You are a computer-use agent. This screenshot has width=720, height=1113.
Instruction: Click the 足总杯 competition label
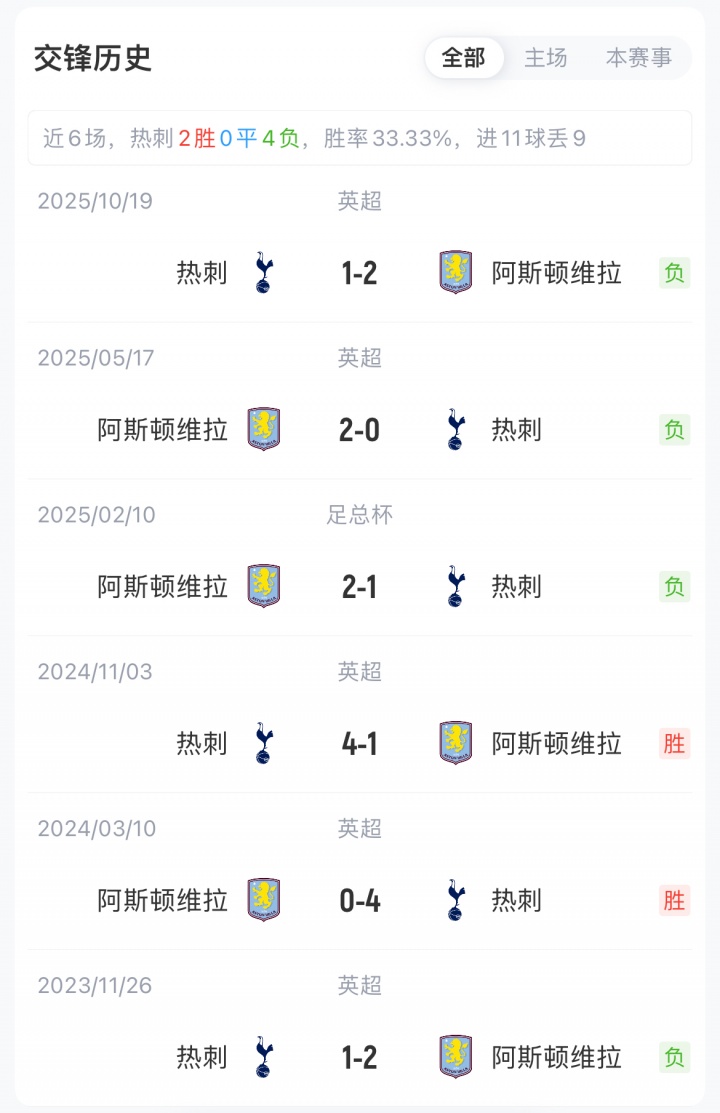pyautogui.click(x=359, y=515)
